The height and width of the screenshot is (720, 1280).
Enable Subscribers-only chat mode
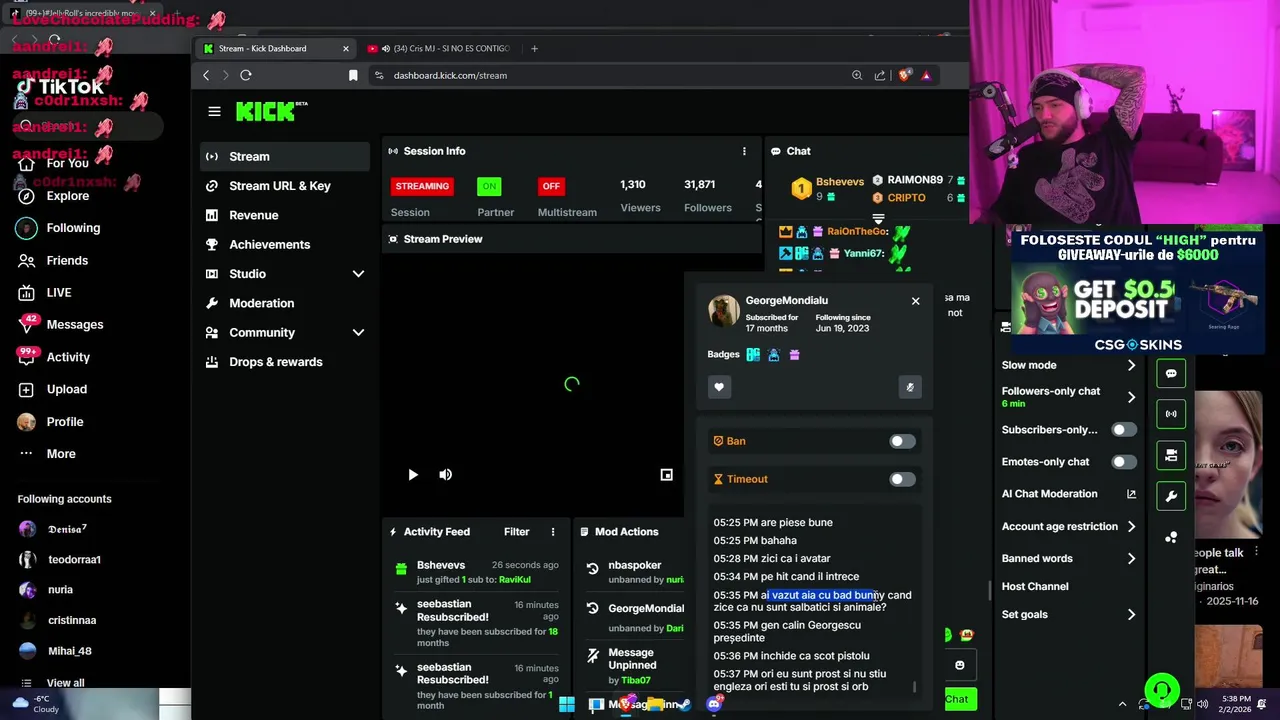point(1124,430)
